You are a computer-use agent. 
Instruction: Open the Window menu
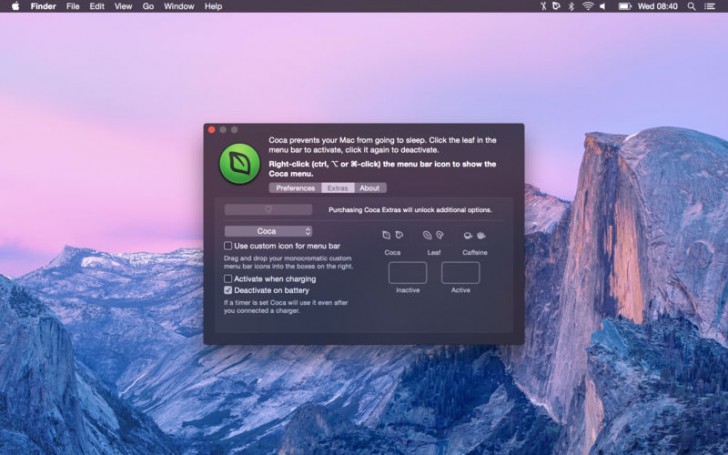pos(179,6)
